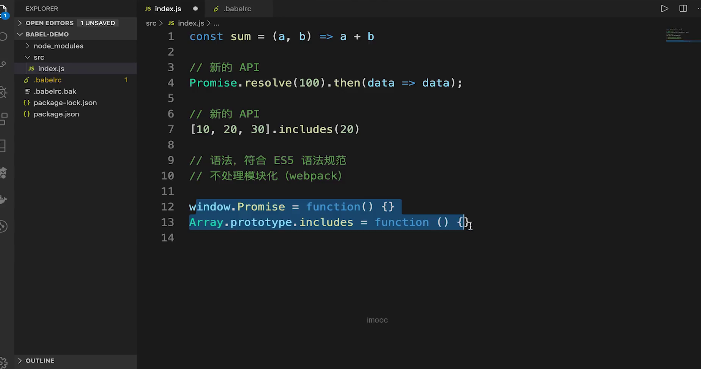Viewport: 701px width, 369px height.
Task: Click the EXPLORER panel title
Action: [42, 8]
